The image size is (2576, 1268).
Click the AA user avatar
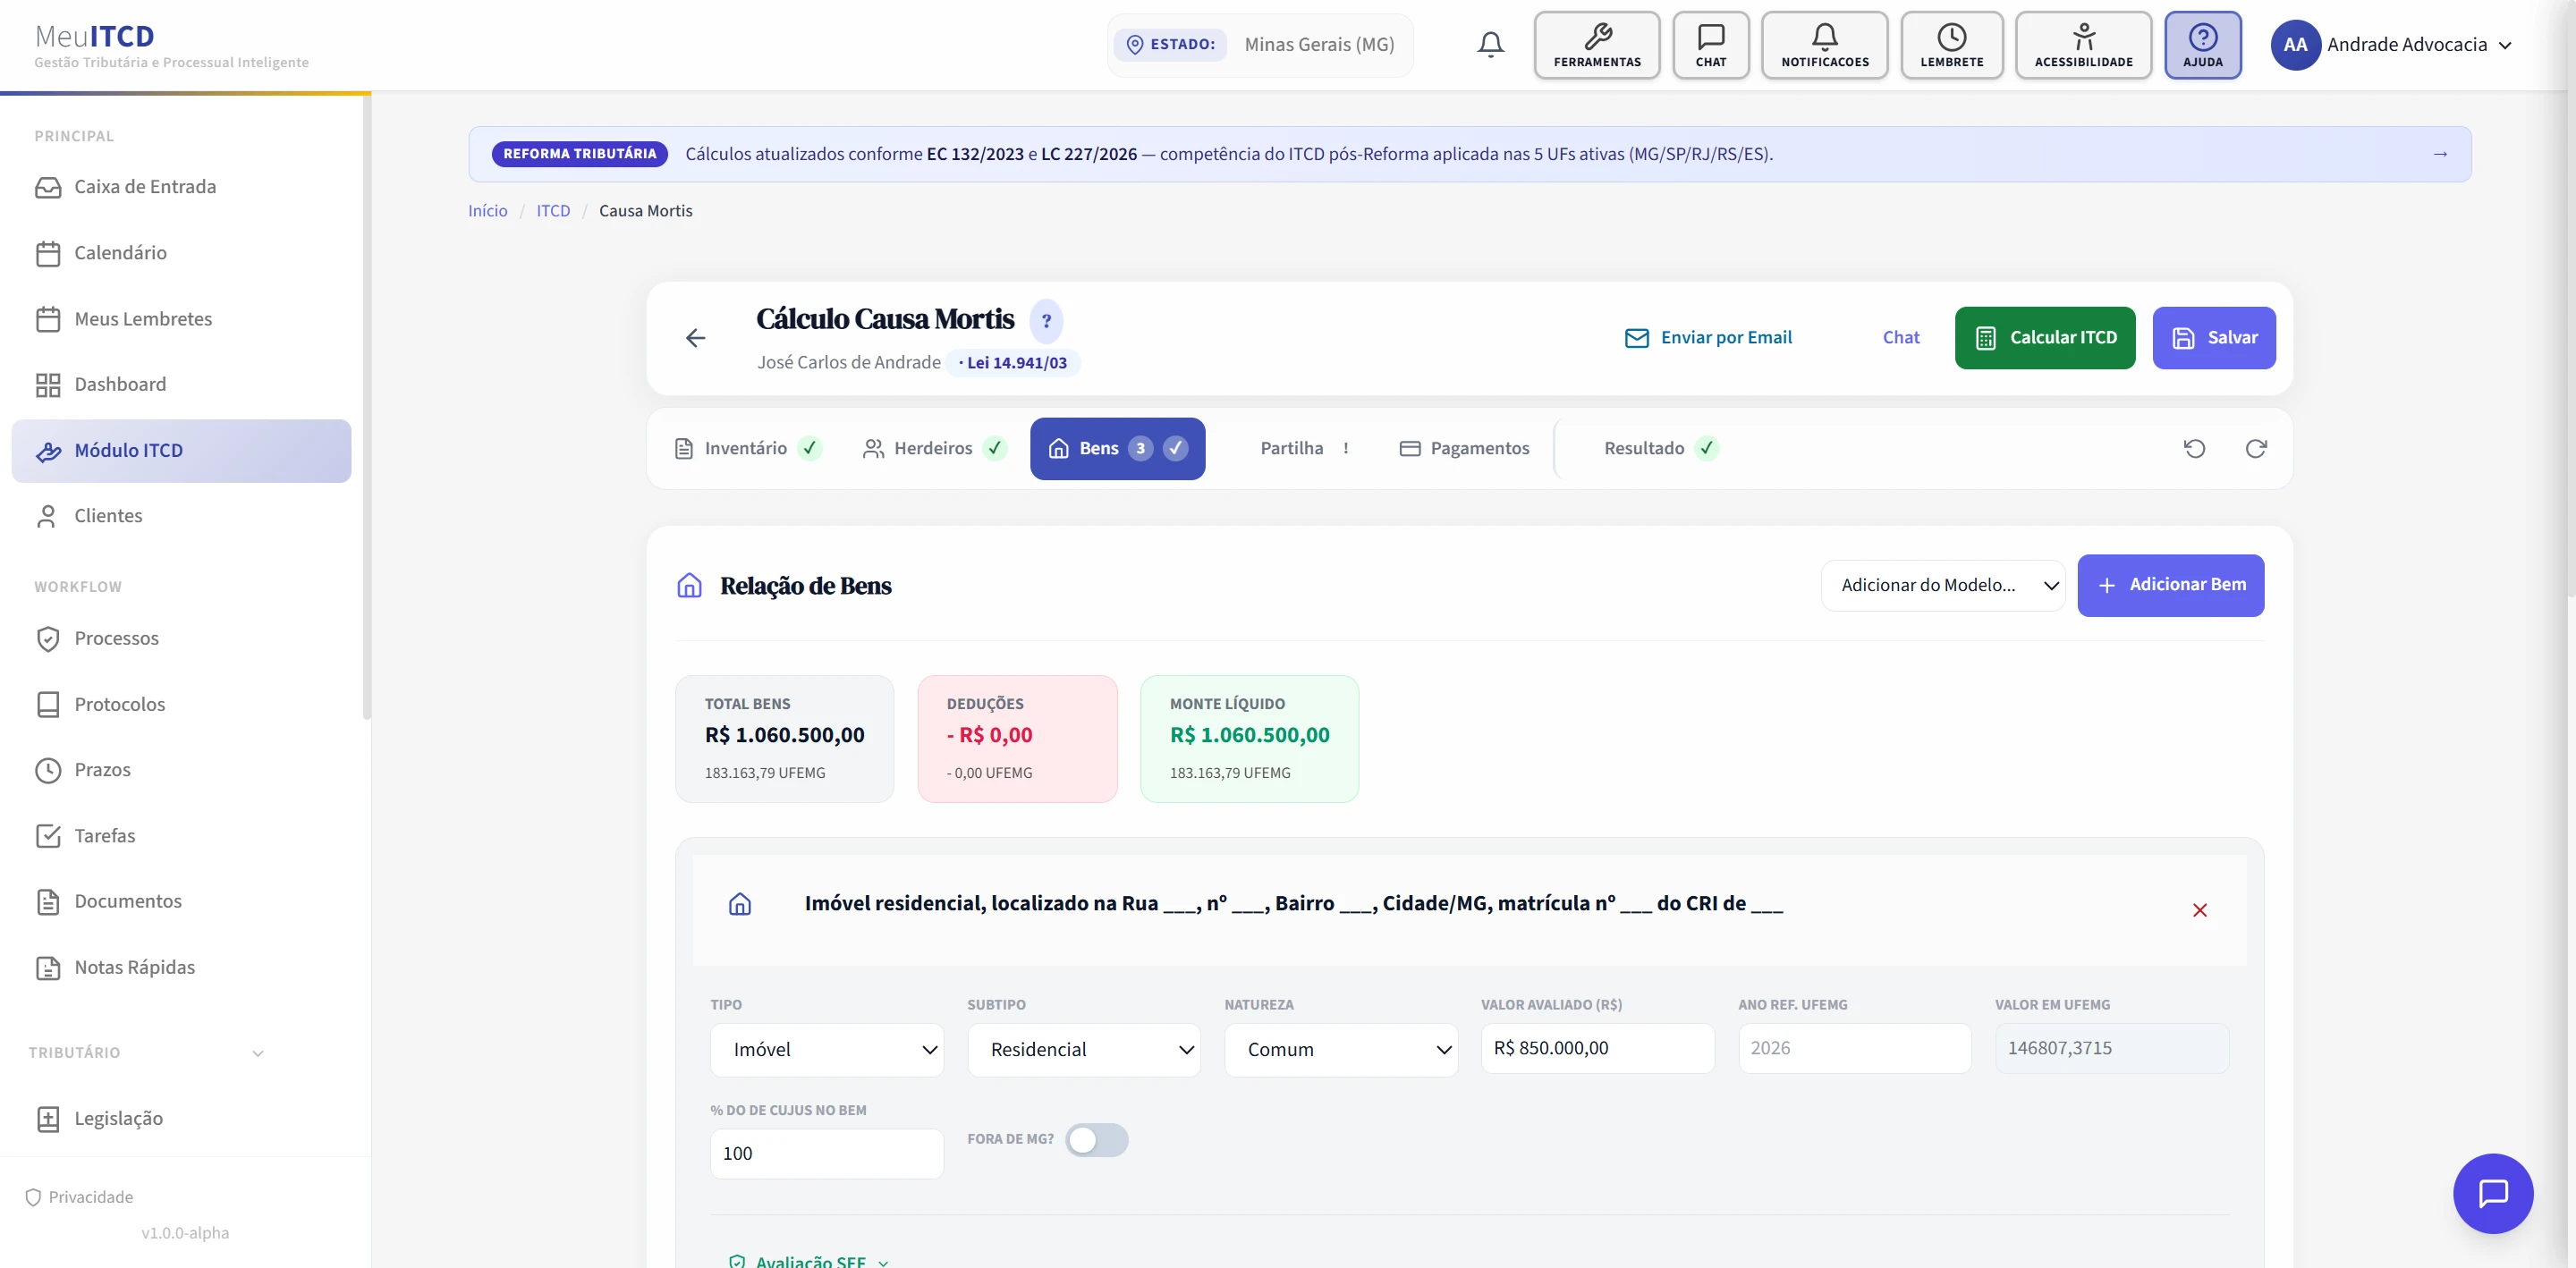tap(2295, 45)
